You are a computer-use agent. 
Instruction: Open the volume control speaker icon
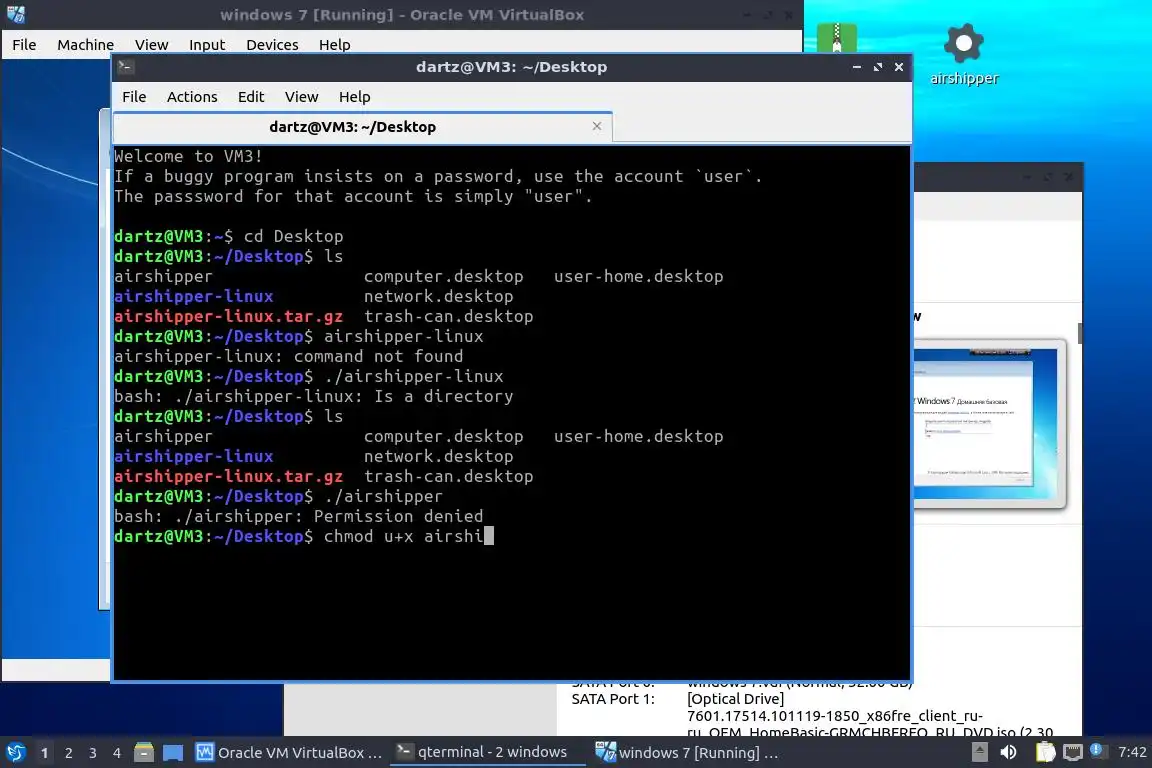[1009, 752]
